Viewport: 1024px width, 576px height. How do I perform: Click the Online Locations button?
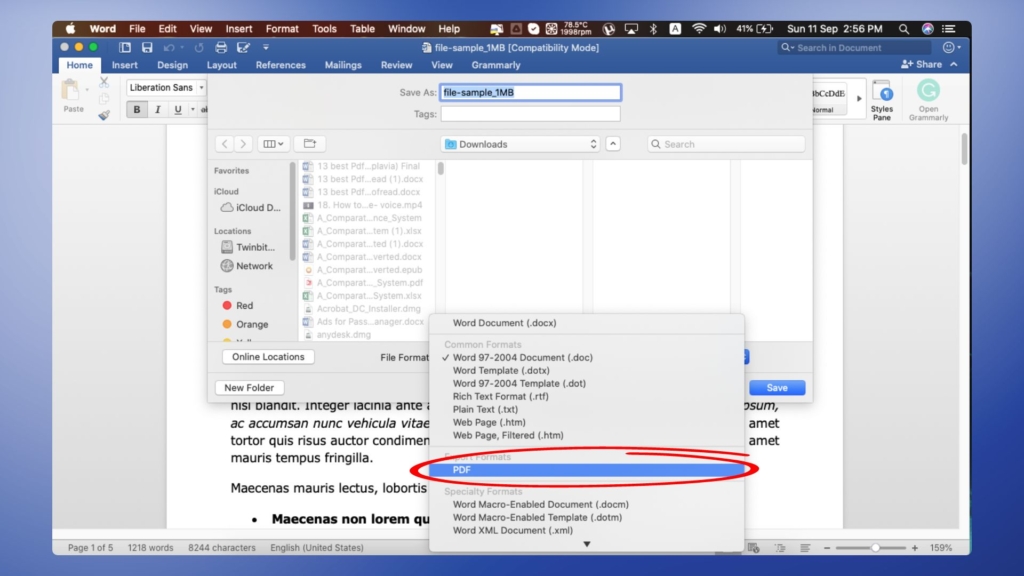268,357
